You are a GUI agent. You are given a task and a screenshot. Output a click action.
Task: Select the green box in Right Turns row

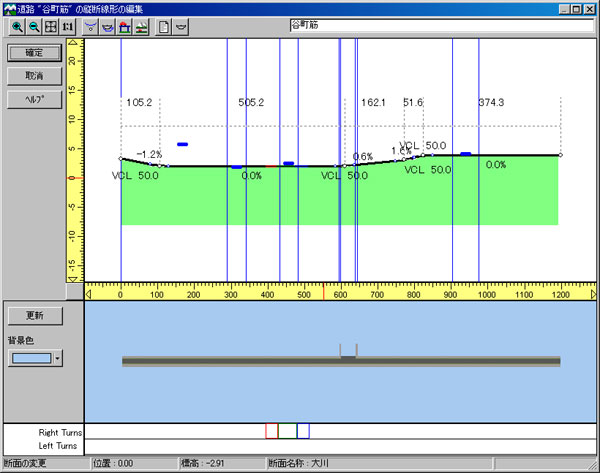pos(287,431)
